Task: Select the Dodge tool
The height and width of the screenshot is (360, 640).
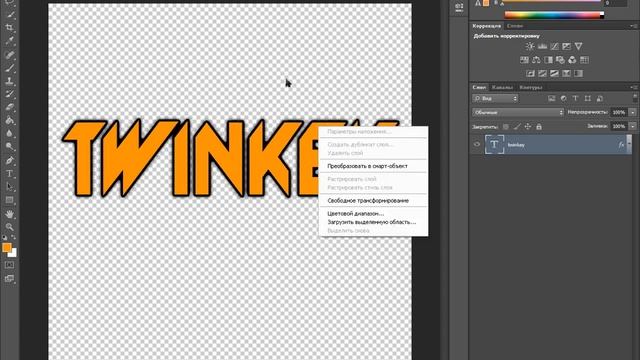Action: click(9, 147)
